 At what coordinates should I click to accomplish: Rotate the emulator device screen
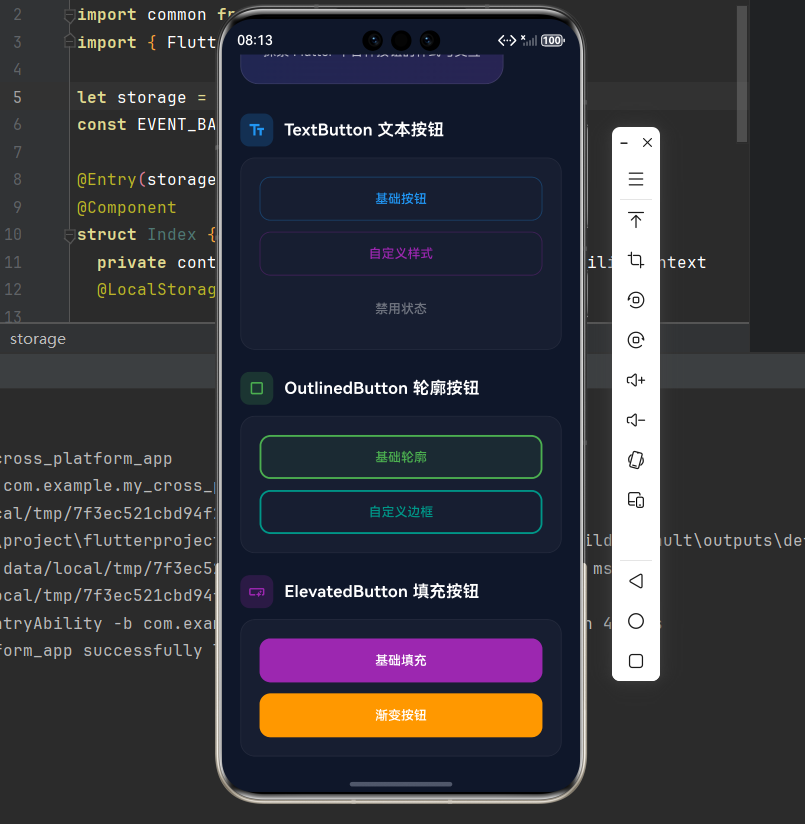tap(636, 460)
